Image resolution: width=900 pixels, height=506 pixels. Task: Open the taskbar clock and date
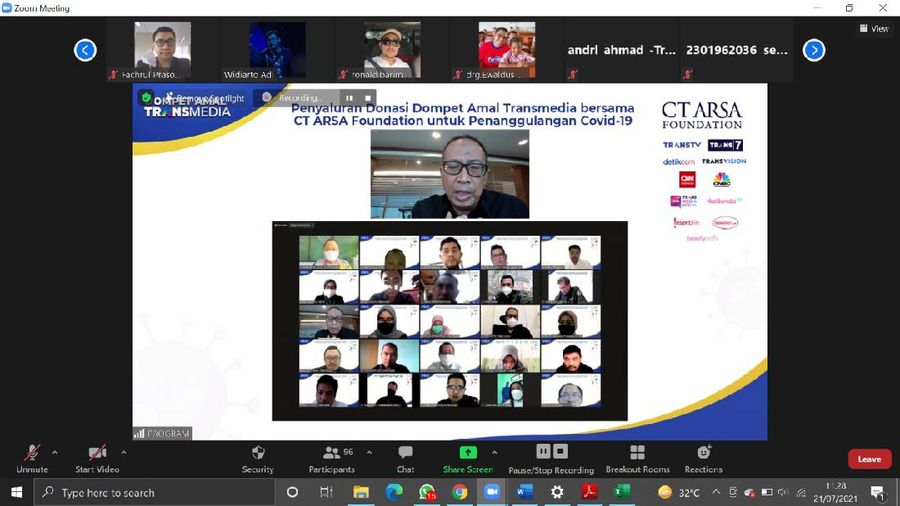click(835, 492)
